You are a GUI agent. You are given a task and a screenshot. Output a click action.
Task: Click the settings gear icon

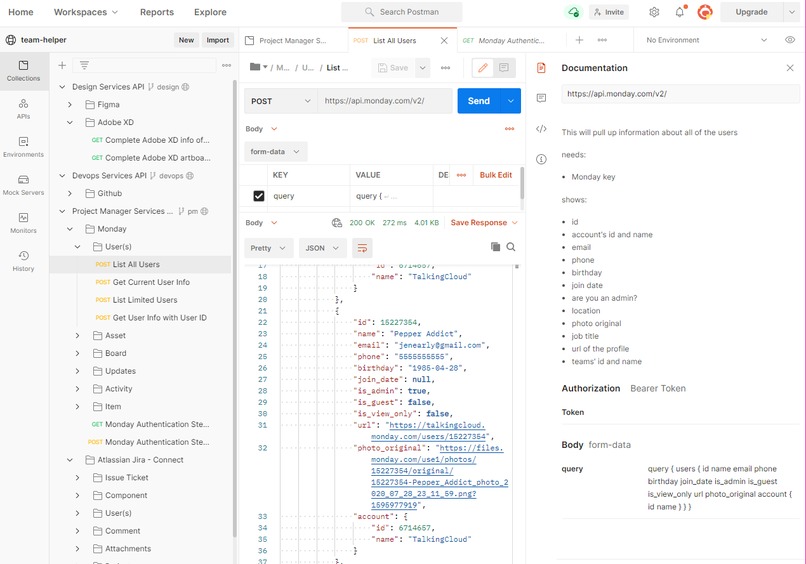654,12
